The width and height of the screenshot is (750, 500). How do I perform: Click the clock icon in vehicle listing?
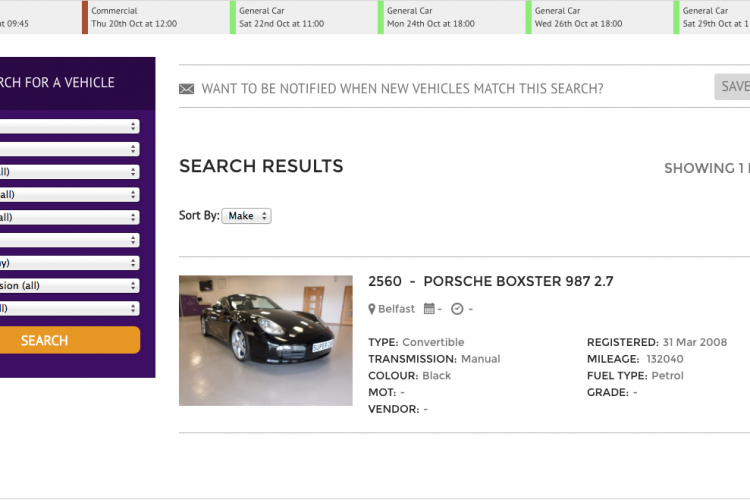click(457, 309)
